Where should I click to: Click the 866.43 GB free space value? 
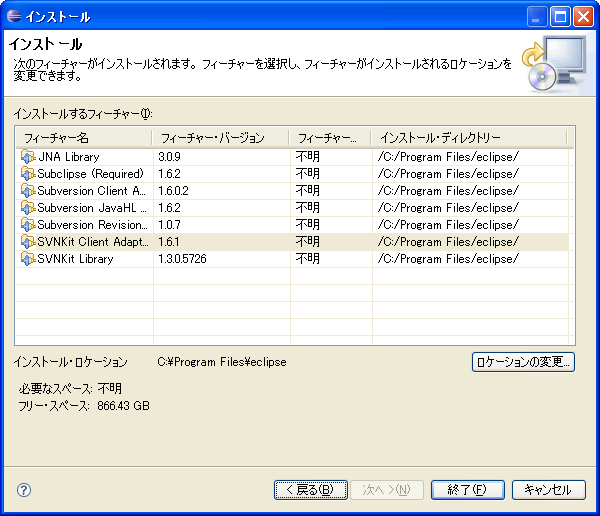(x=124, y=406)
